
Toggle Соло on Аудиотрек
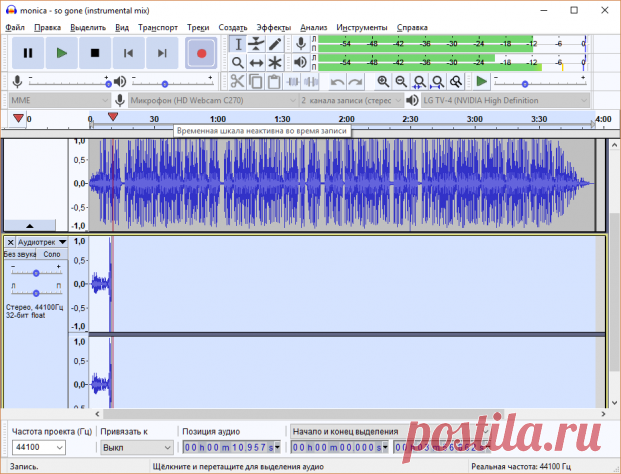point(52,254)
